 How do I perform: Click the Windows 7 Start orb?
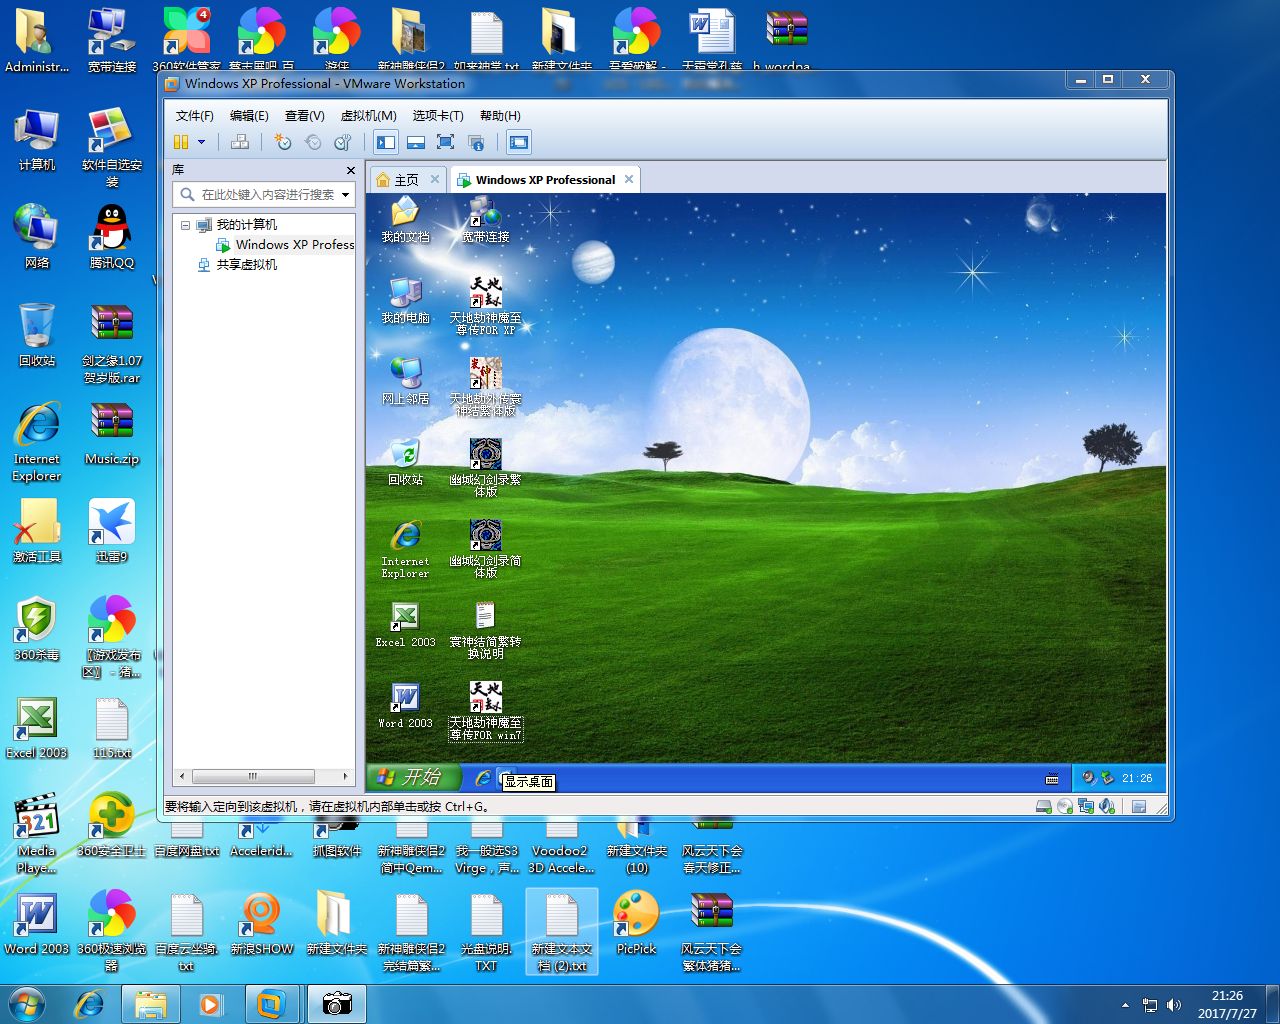[x=27, y=1003]
